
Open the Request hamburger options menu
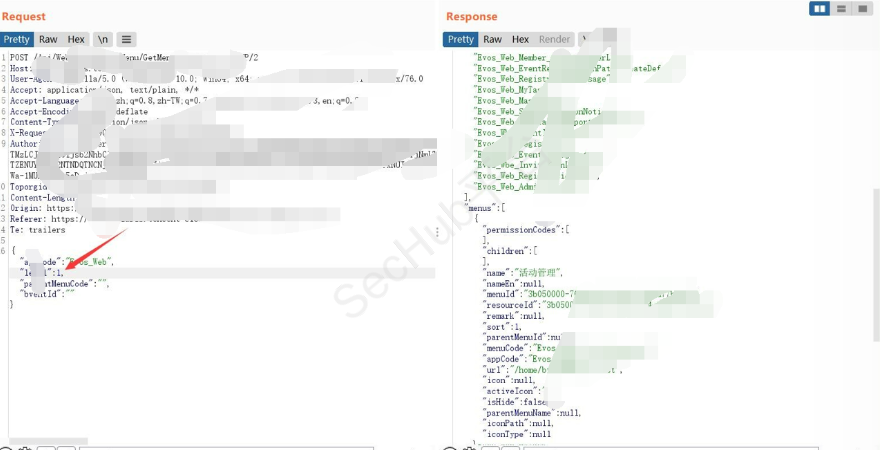[127, 40]
